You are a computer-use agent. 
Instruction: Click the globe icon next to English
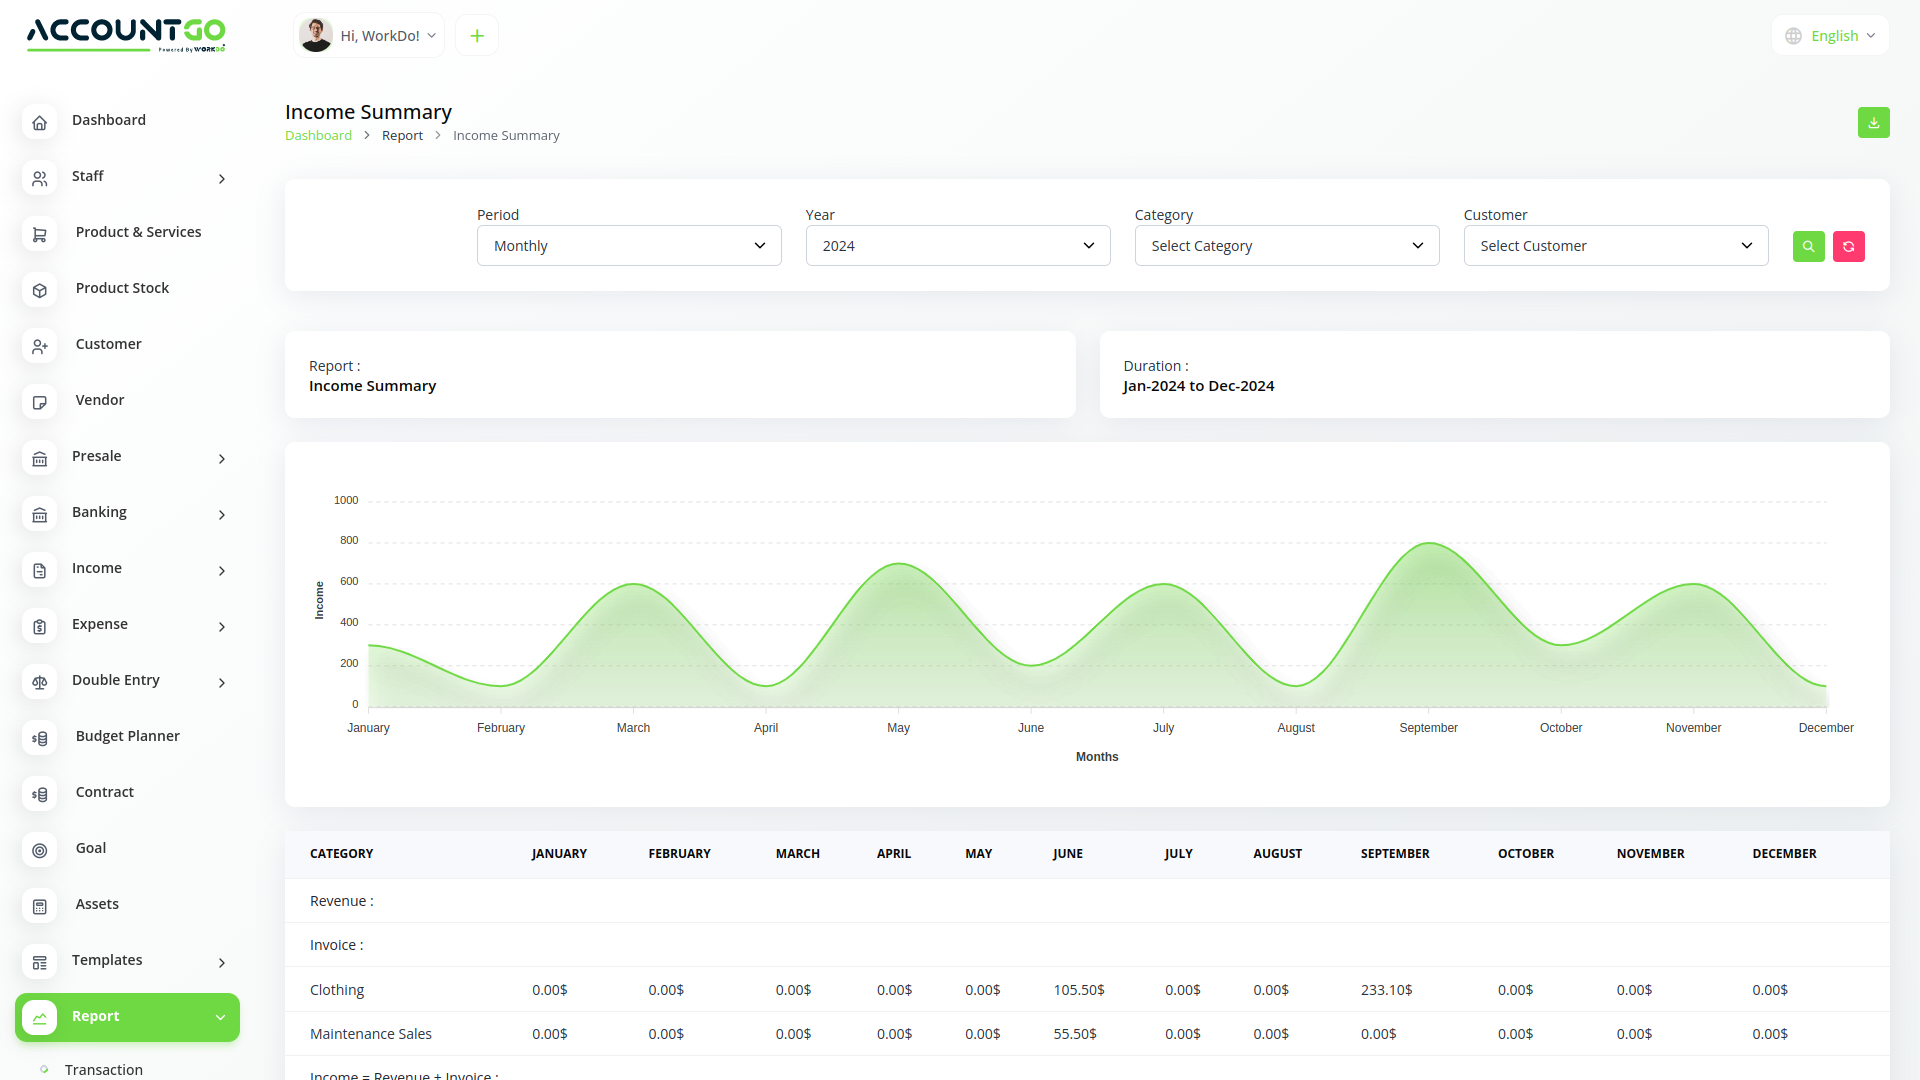1792,35
